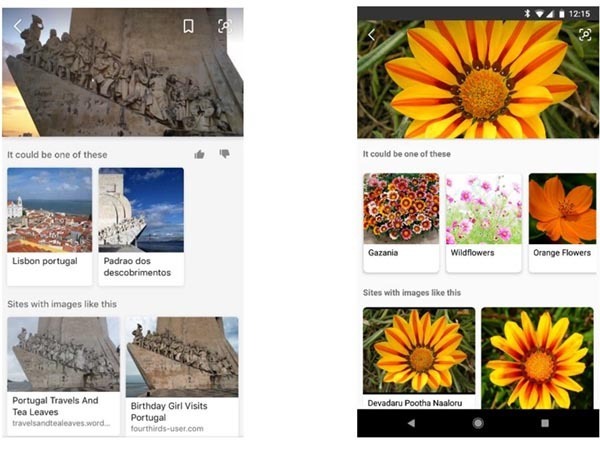Give thumbs down to suggestions
600x450 pixels.
point(224,154)
